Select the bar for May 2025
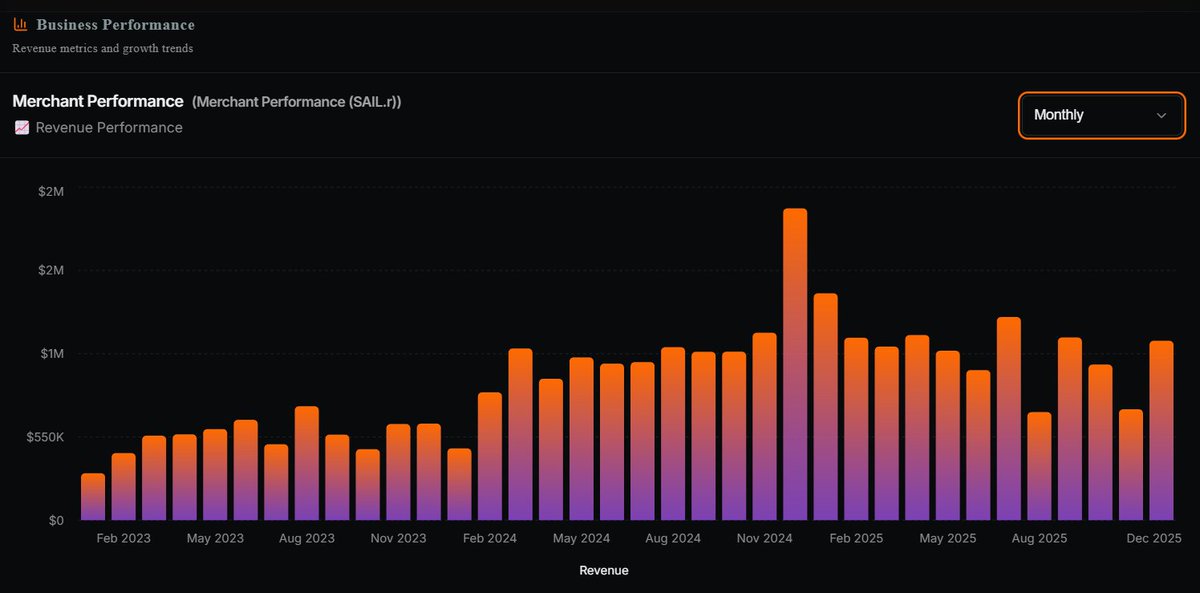This screenshot has width=1200, height=593. point(948,436)
